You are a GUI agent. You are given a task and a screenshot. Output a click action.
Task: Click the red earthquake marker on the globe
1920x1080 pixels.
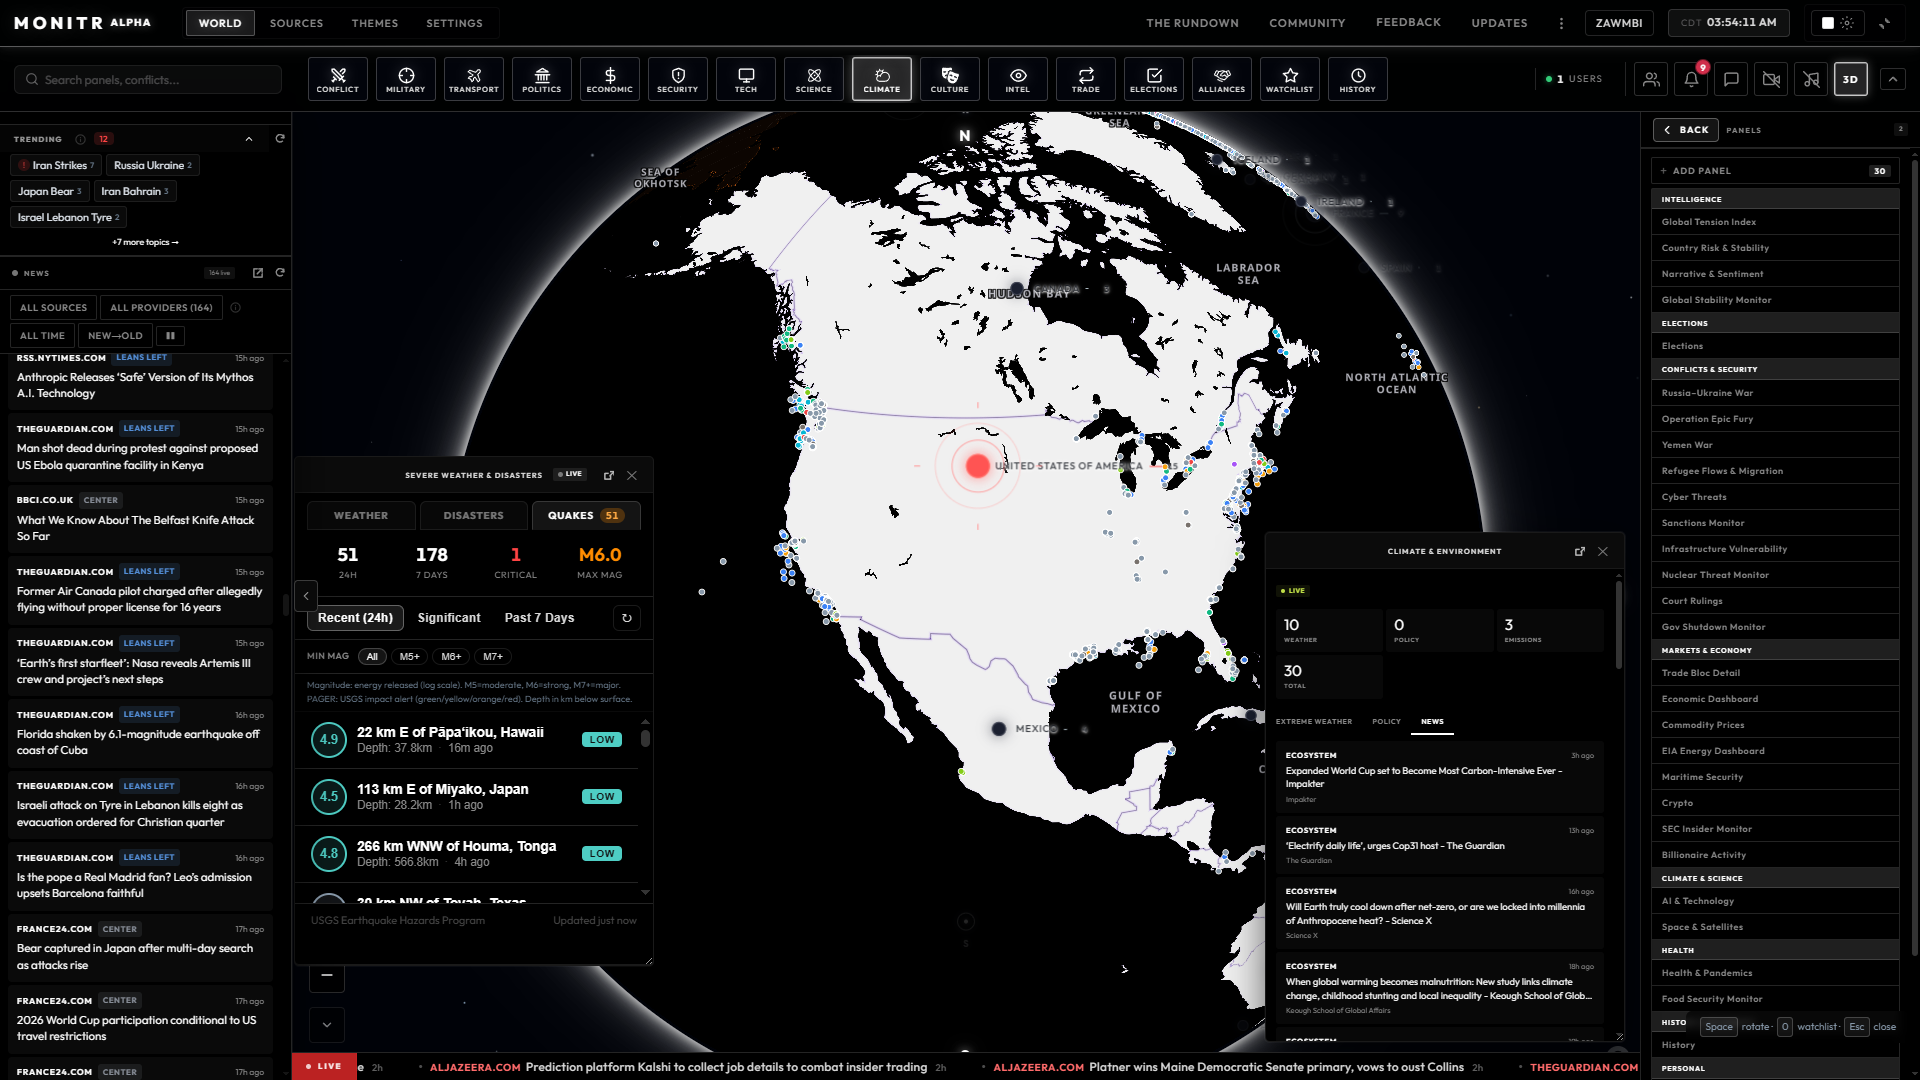pyautogui.click(x=978, y=465)
